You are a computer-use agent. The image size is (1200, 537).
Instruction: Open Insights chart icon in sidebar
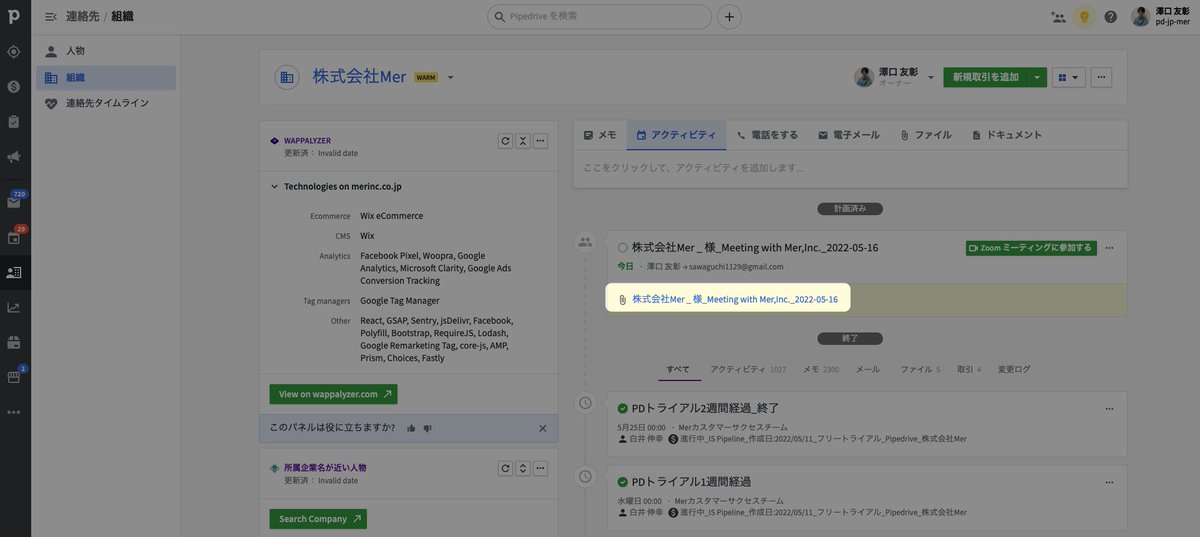[x=14, y=307]
